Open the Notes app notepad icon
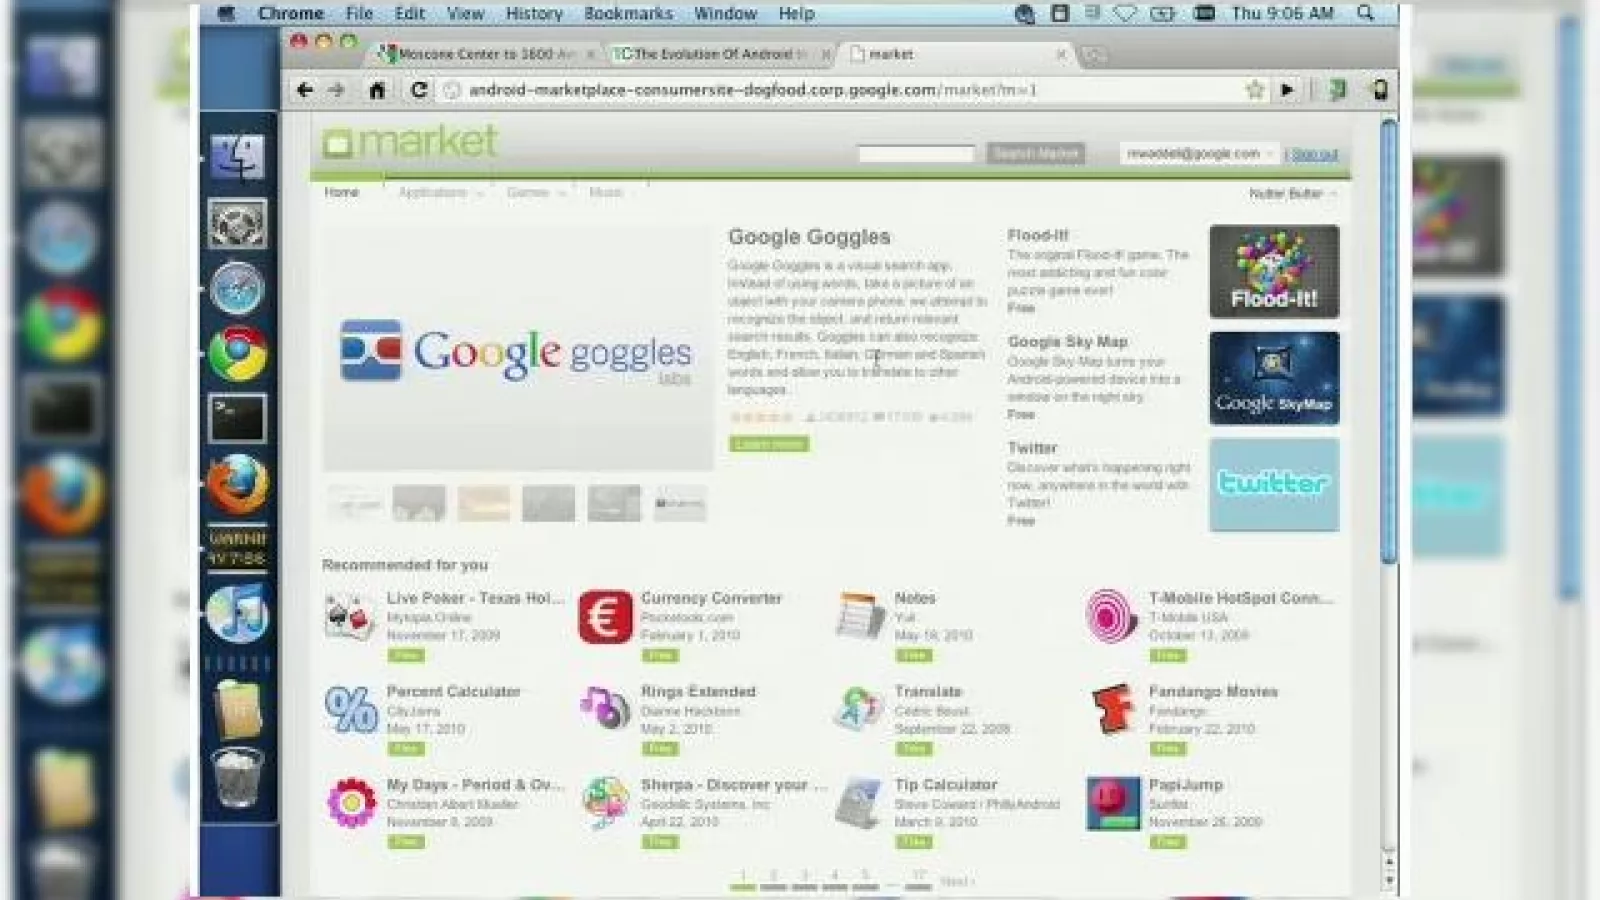1600x900 pixels. pos(859,616)
